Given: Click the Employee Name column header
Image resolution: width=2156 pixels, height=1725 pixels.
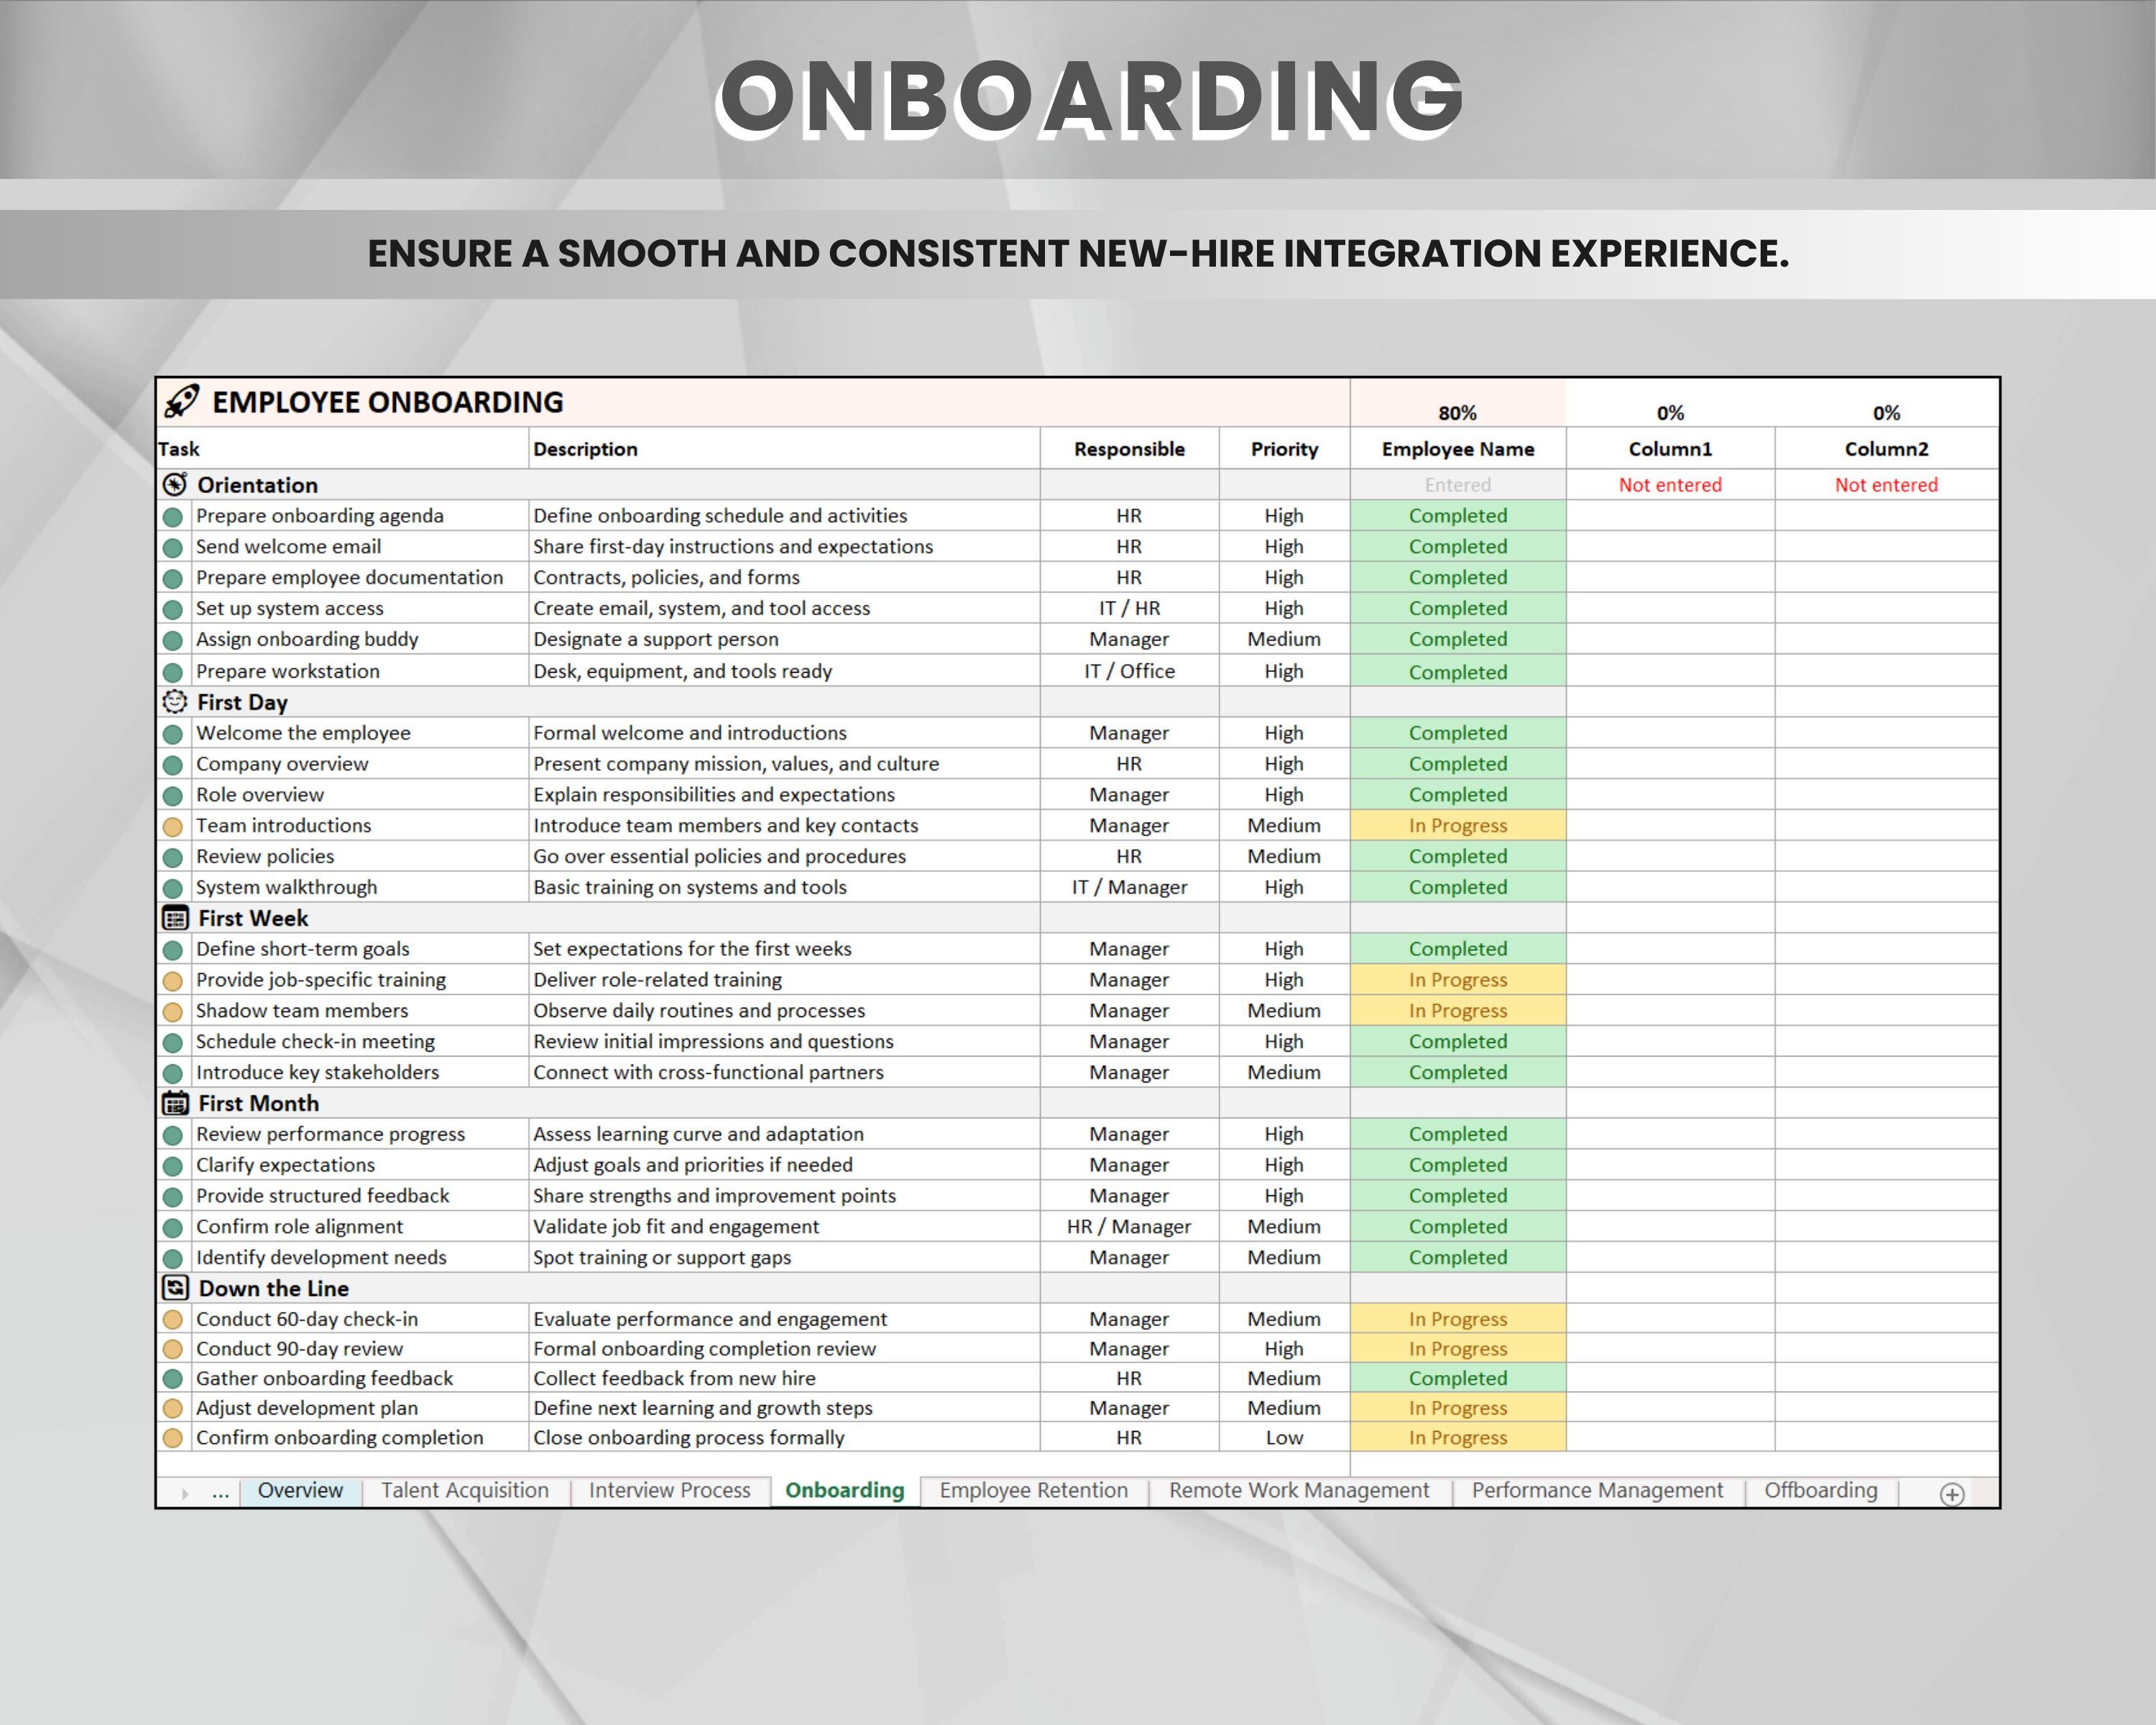Looking at the screenshot, I should tap(1458, 449).
